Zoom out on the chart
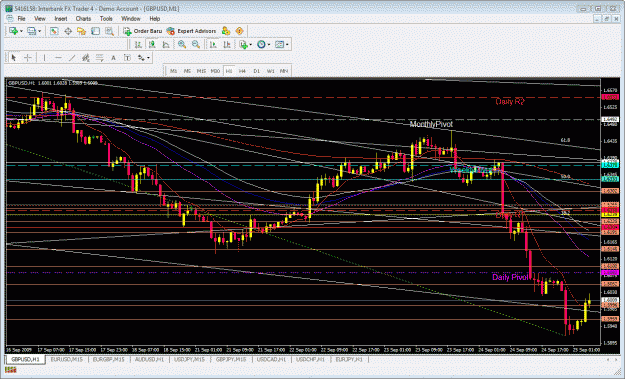This screenshot has width=625, height=379. click(196, 45)
